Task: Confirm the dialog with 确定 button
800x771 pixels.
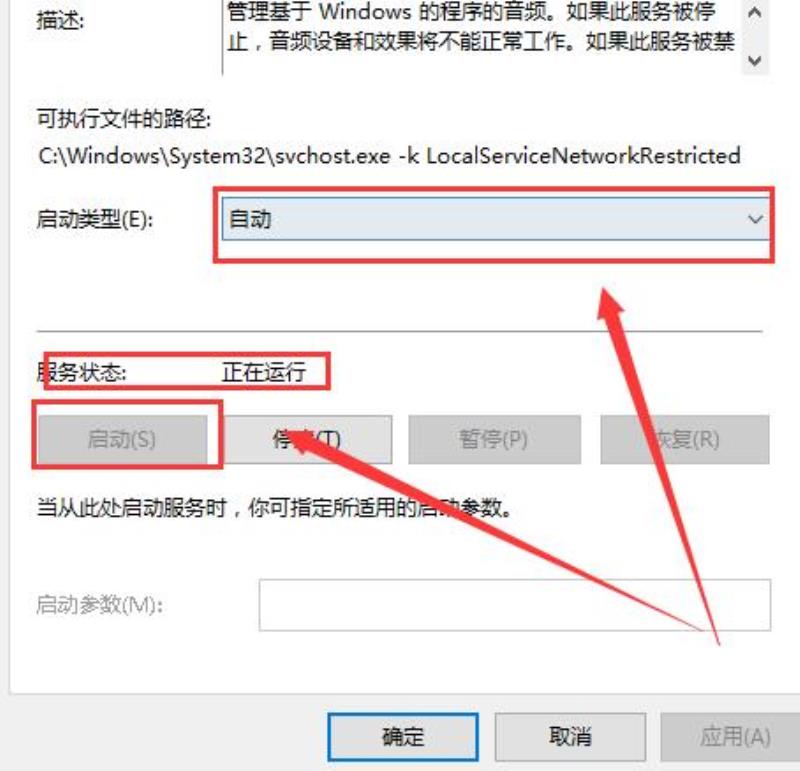Action: [x=403, y=737]
